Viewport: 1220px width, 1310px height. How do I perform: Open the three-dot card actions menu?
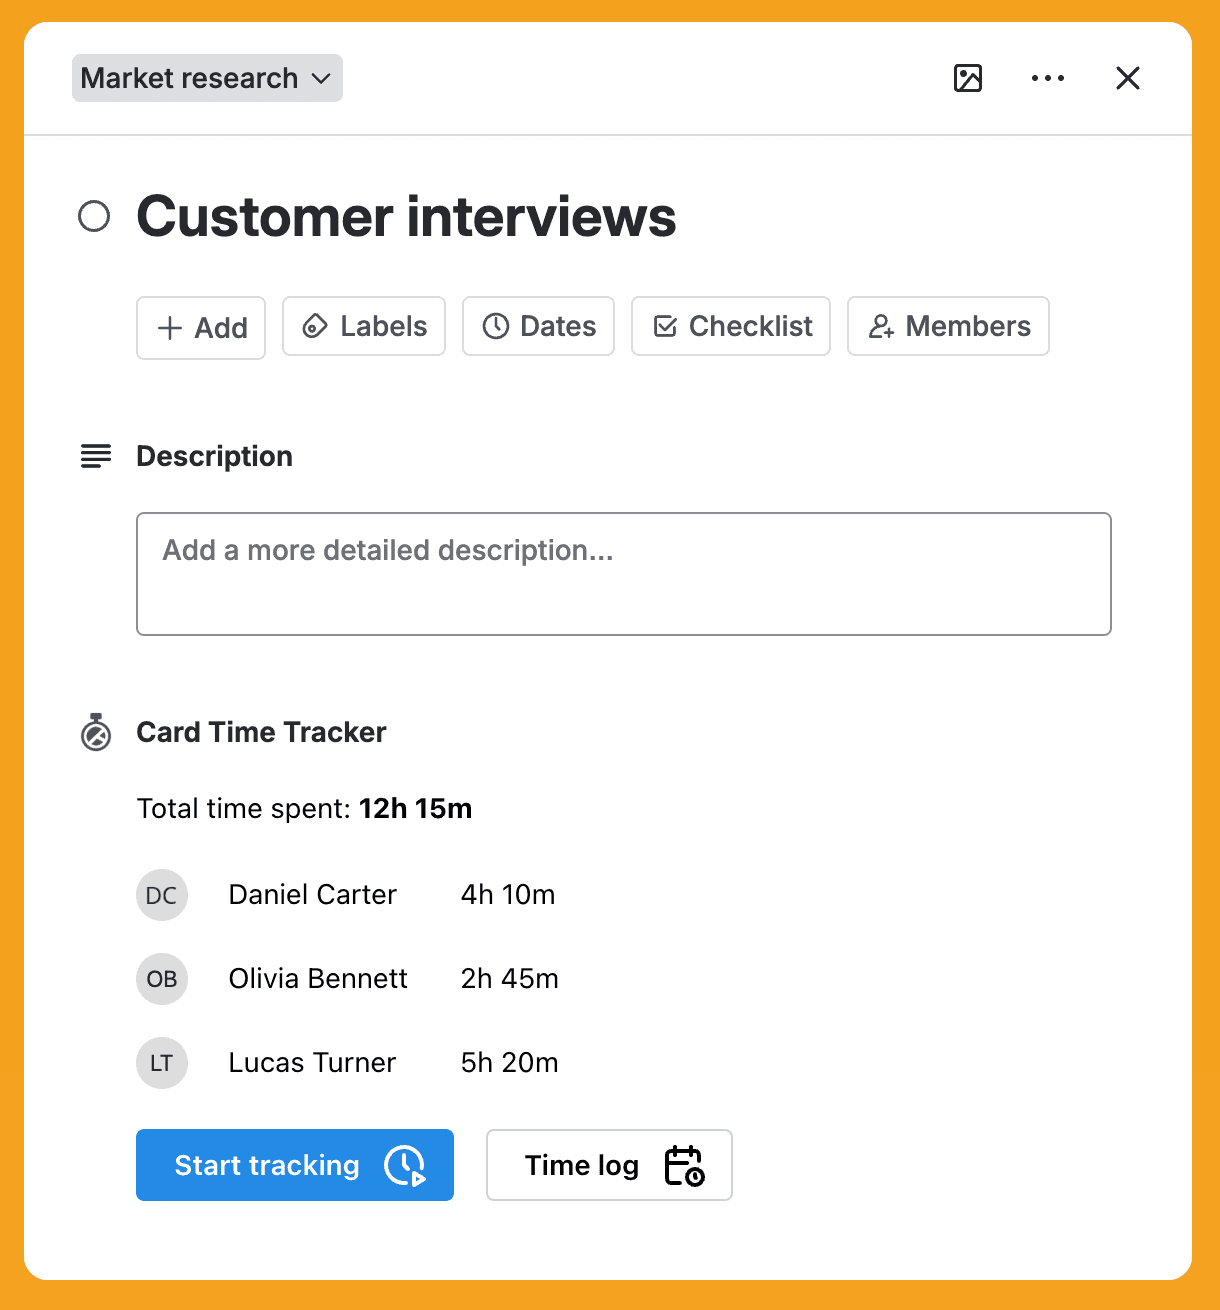[x=1048, y=78]
